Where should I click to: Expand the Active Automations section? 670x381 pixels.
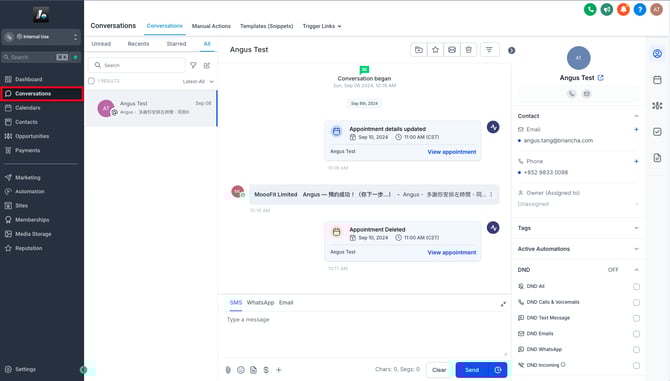click(x=636, y=249)
